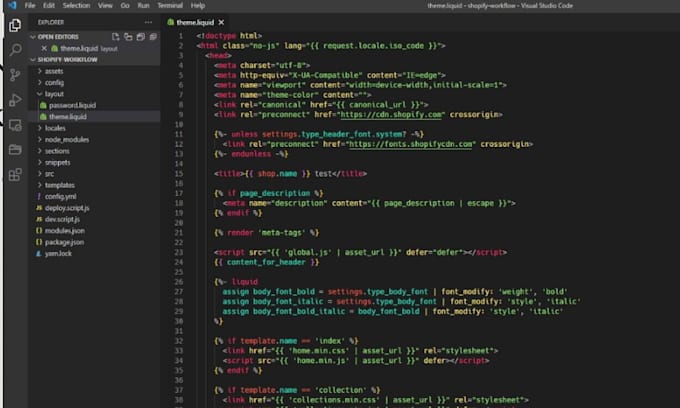Close the theme.liquid editor tab

(222, 22)
